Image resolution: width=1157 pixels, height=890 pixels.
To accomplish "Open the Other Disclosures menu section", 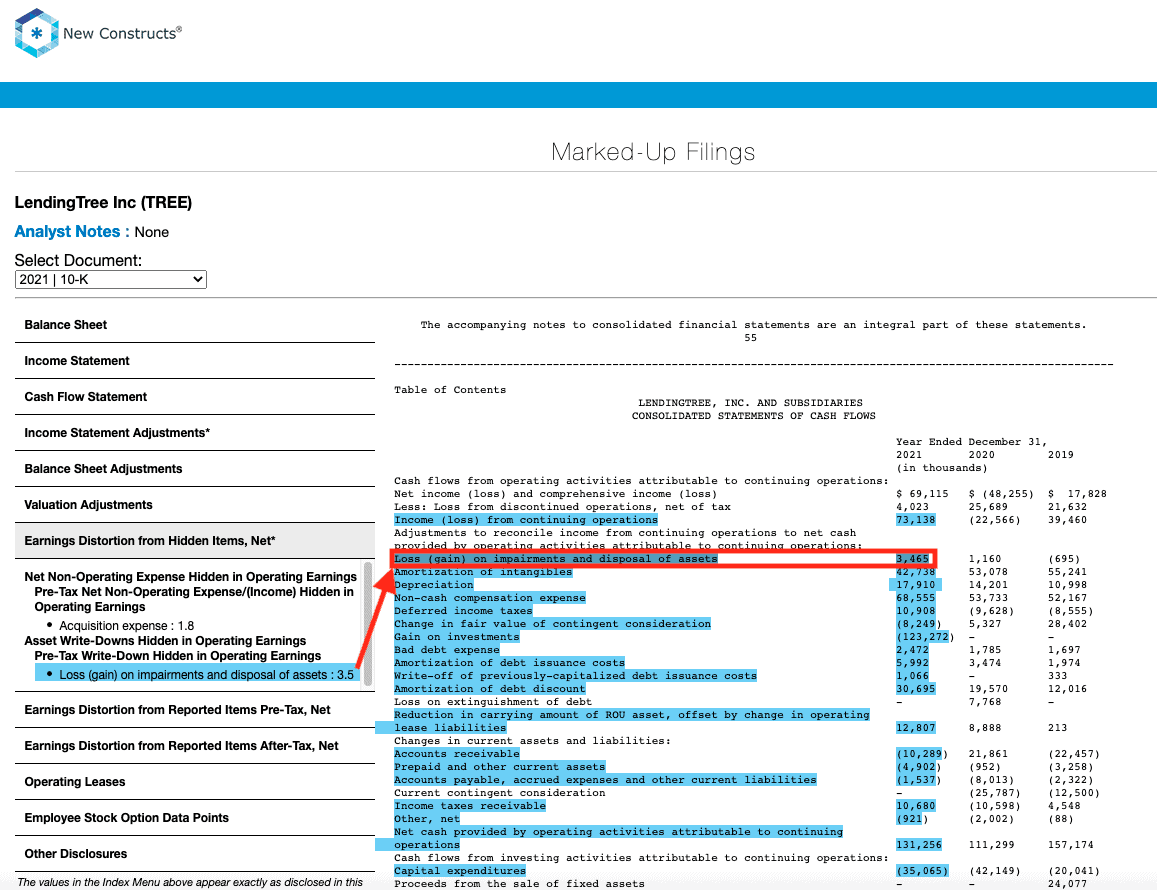I will 195,854.
